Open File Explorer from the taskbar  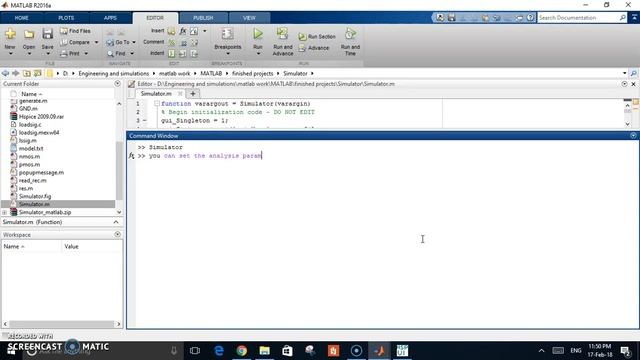coord(264,351)
